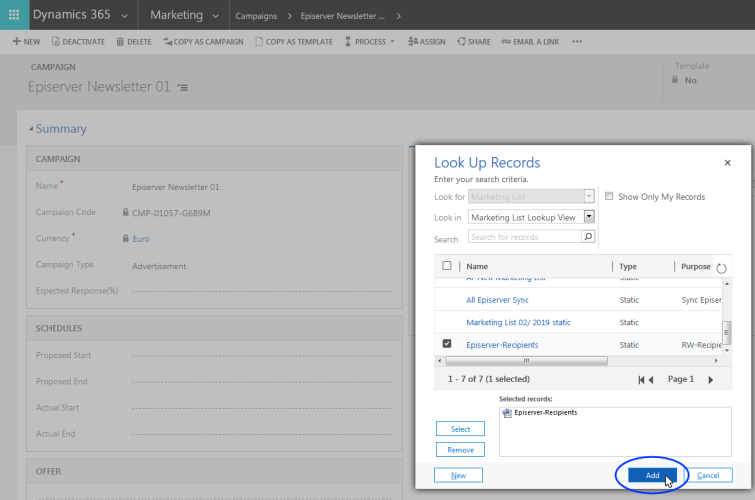Click the Template lock icon
This screenshot has width=755, height=500.
point(675,79)
